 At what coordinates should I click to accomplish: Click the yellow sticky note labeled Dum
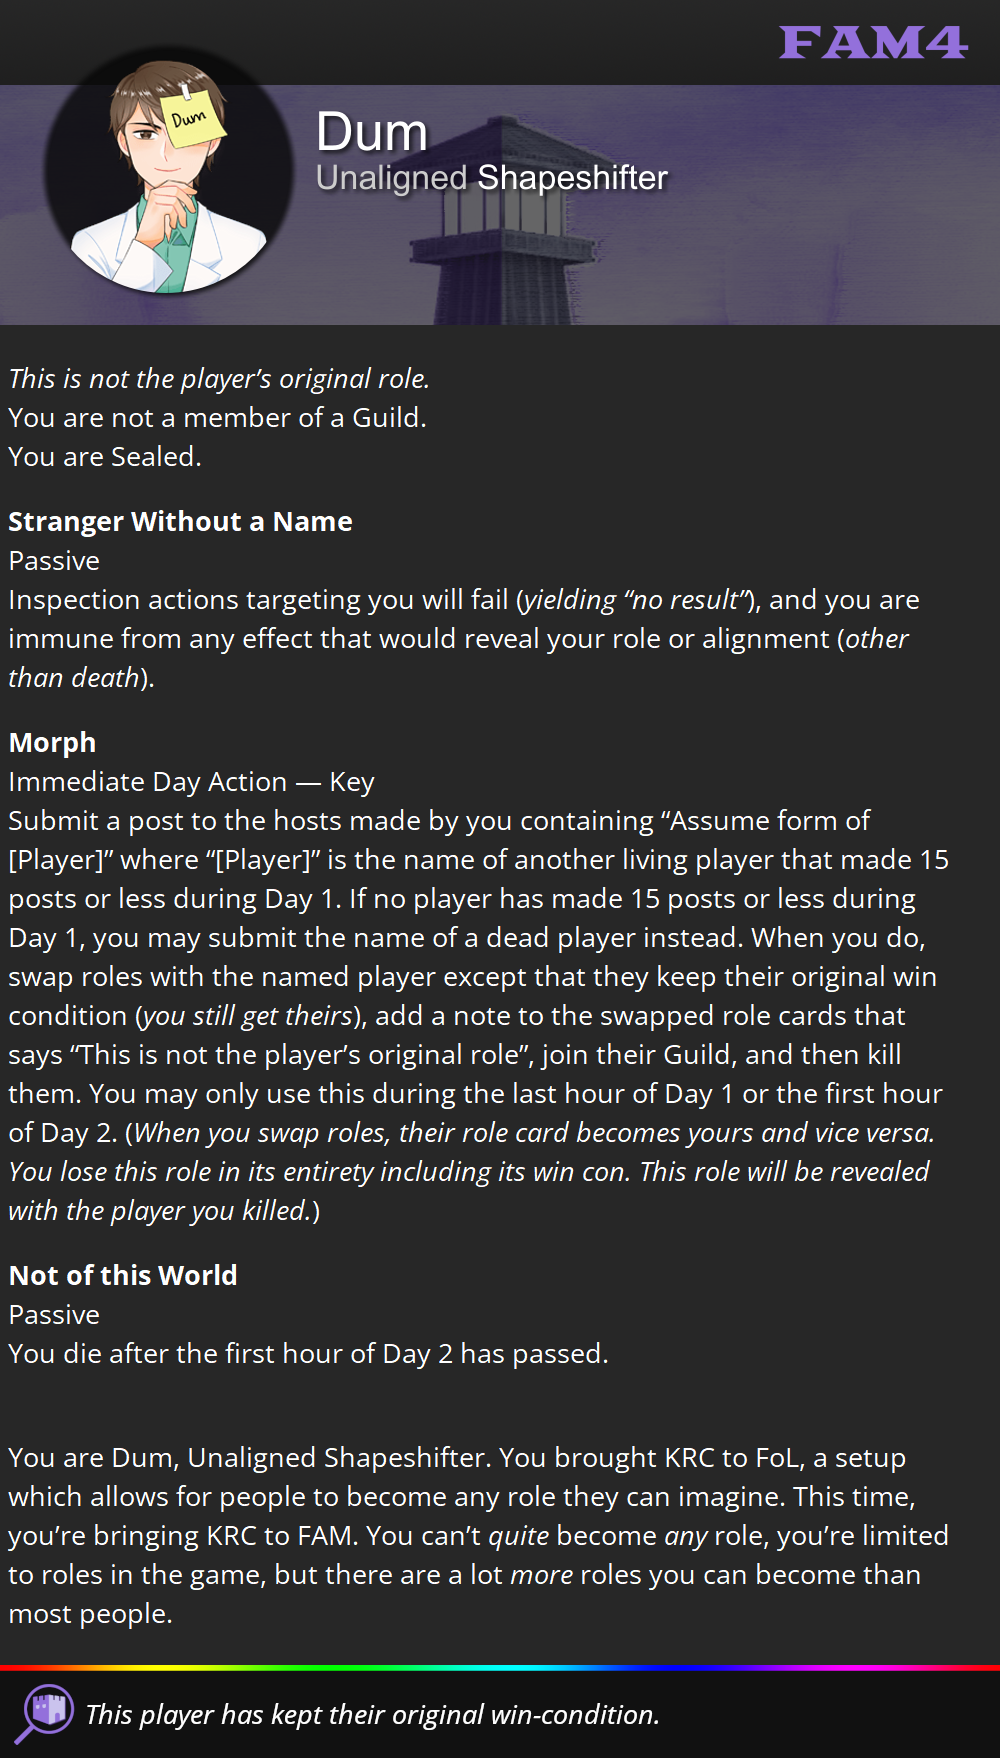[x=193, y=119]
